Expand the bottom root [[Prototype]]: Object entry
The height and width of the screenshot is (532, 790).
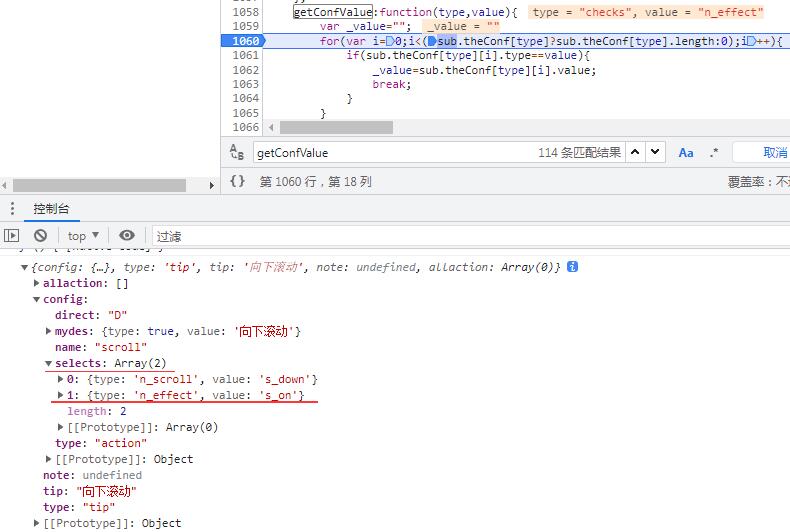coord(36,523)
